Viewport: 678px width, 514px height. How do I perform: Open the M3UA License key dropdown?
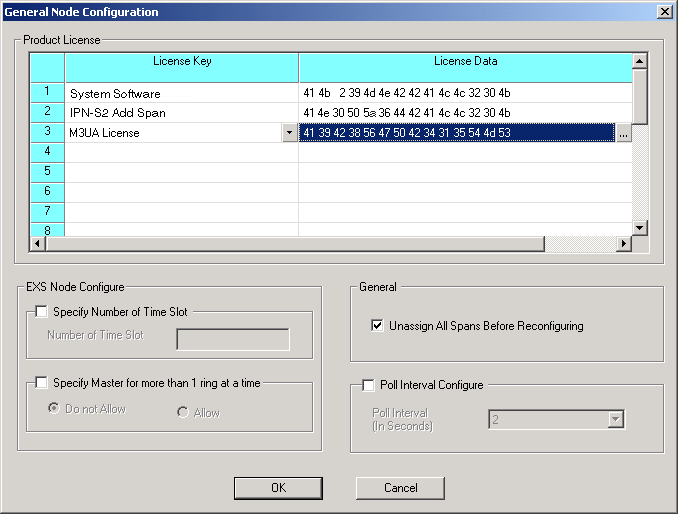point(289,133)
